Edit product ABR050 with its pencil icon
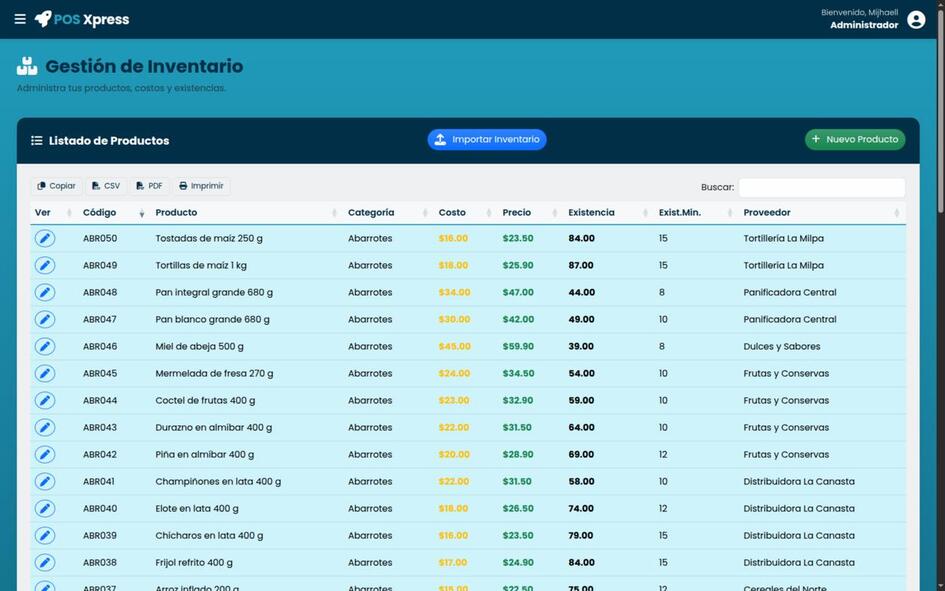The height and width of the screenshot is (591, 945). (x=45, y=239)
